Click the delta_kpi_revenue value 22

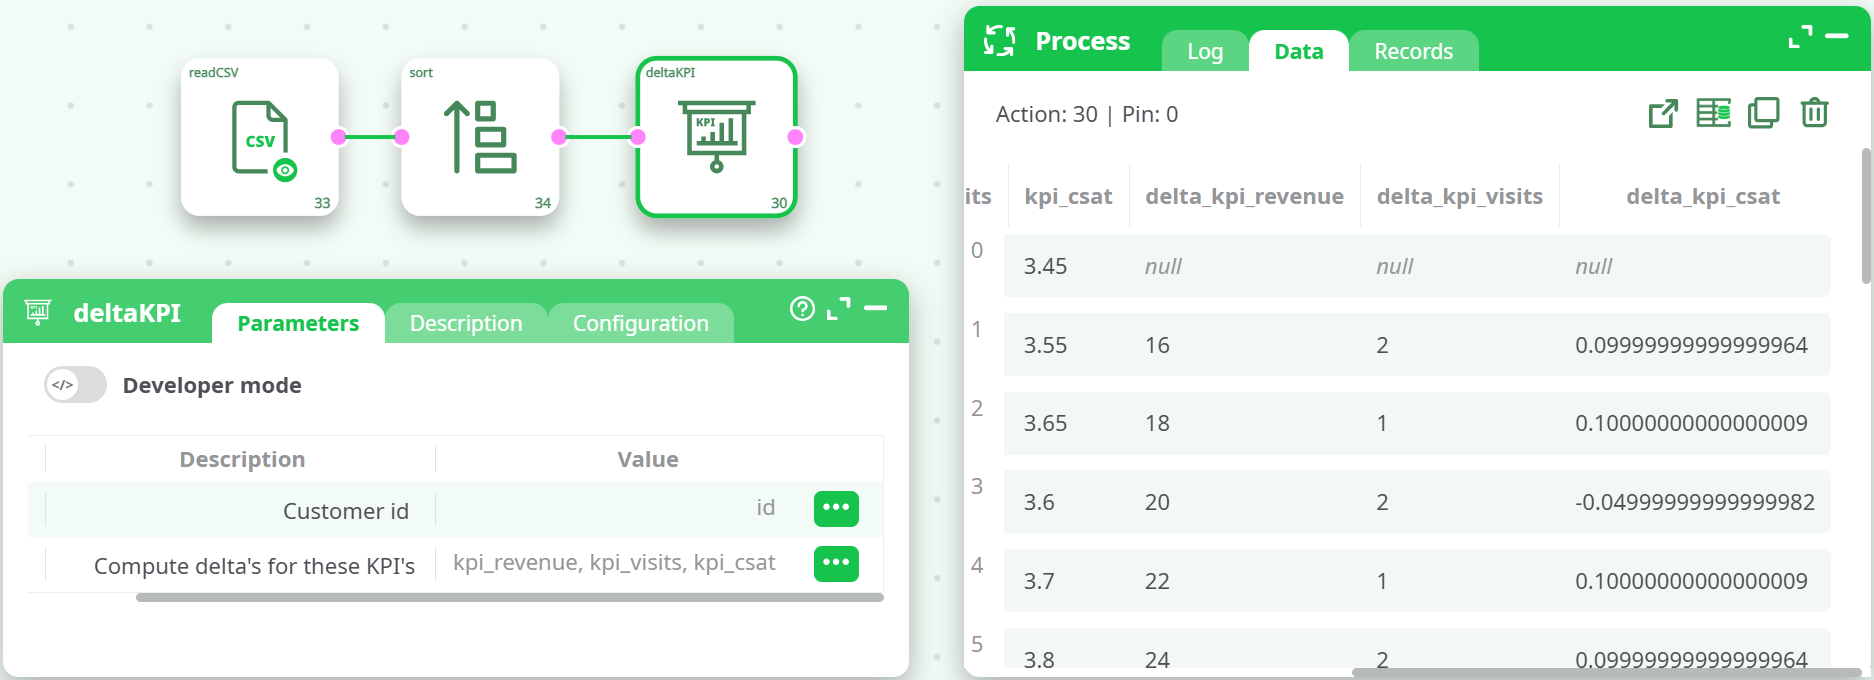click(1157, 581)
